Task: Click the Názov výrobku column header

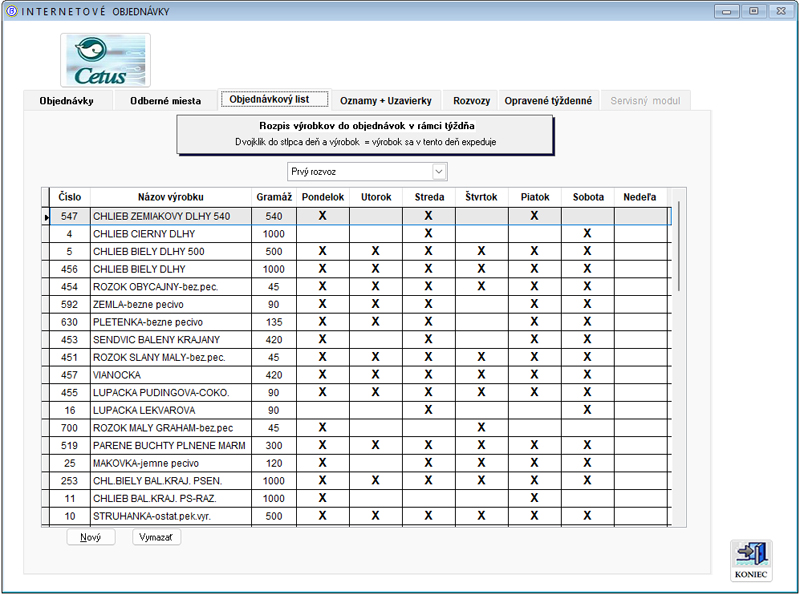Action: 170,197
